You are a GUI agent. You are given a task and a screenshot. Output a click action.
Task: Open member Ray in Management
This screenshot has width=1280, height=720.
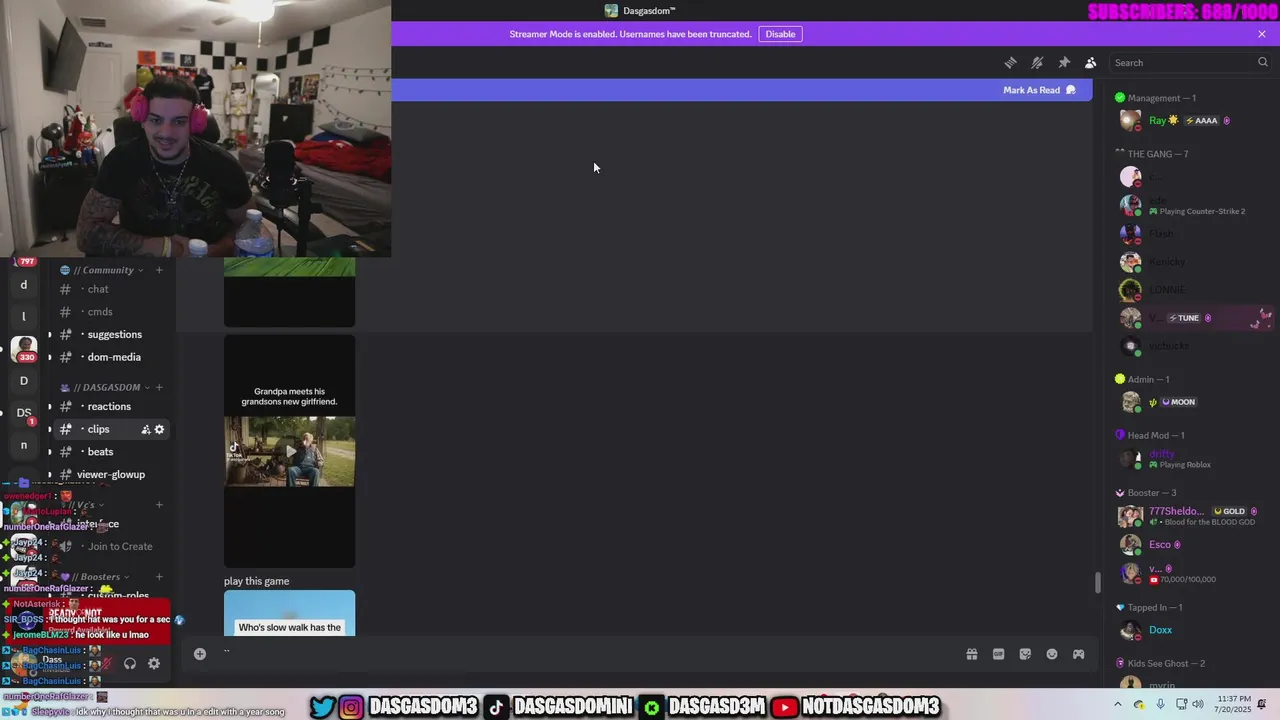click(x=1195, y=120)
